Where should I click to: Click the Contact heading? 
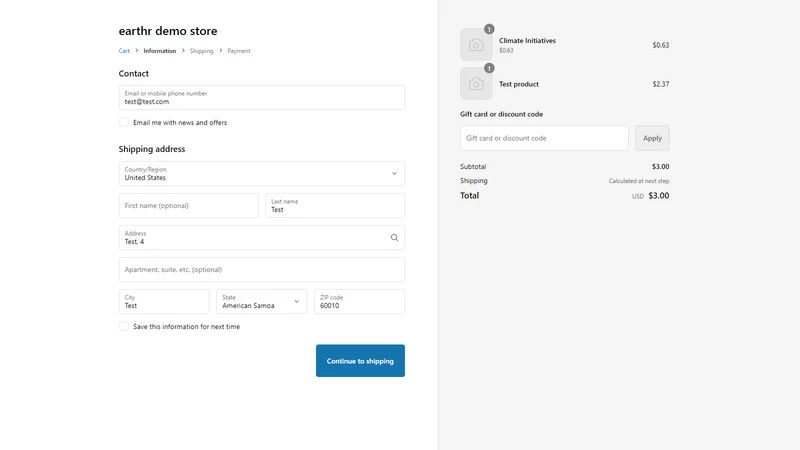click(134, 73)
